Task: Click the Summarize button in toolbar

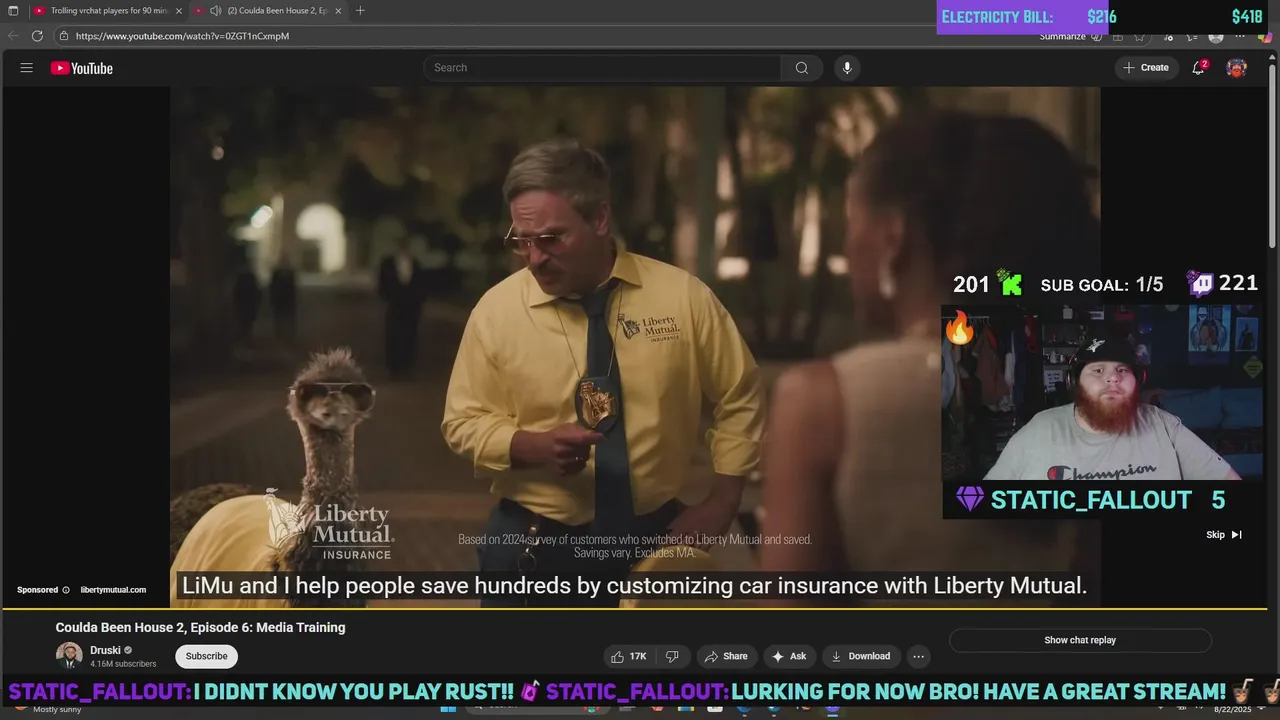Action: pyautogui.click(x=1063, y=36)
